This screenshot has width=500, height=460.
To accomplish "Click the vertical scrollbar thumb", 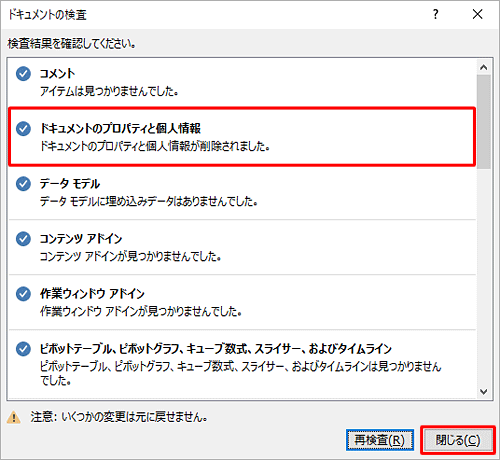I will click(x=484, y=122).
